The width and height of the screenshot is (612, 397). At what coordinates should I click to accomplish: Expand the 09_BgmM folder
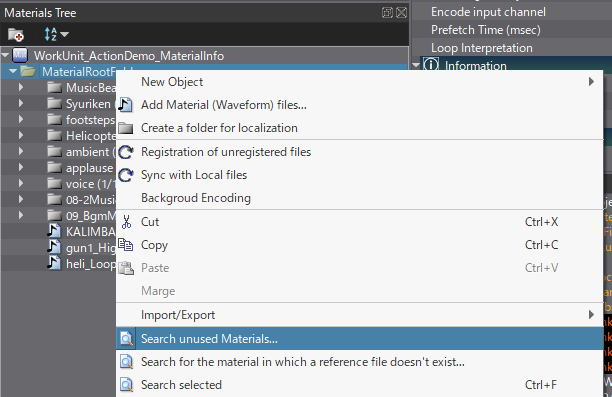point(21,215)
